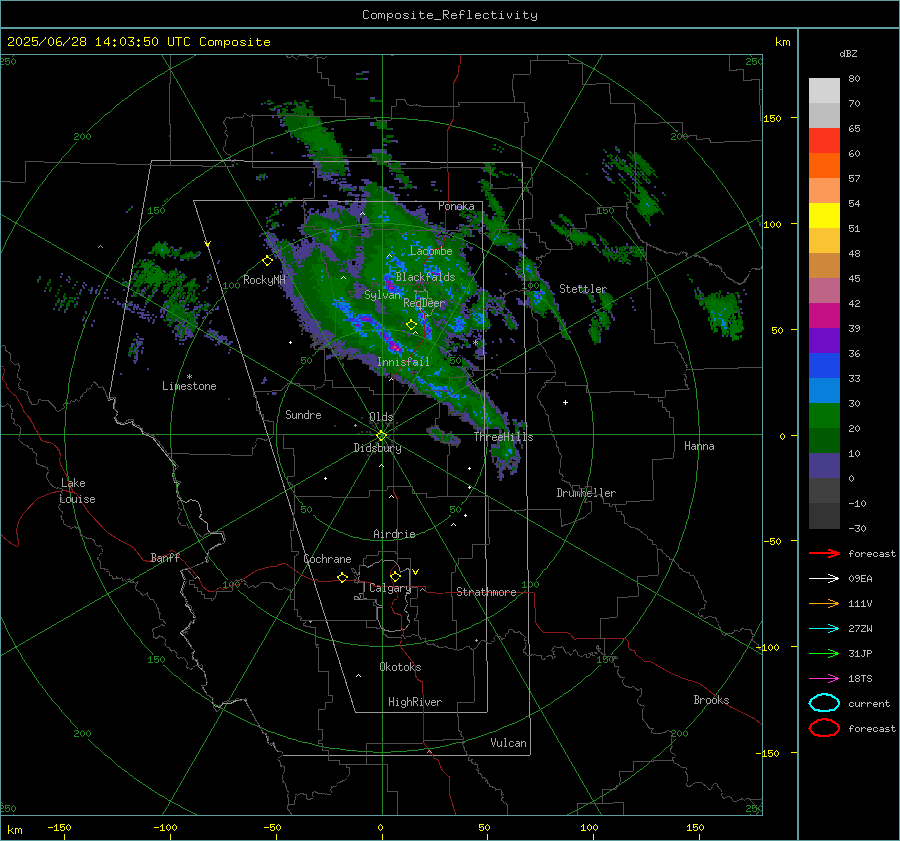Viewport: 900px width, 841px height.
Task: Click the Okotoks city label
Action: tap(400, 667)
